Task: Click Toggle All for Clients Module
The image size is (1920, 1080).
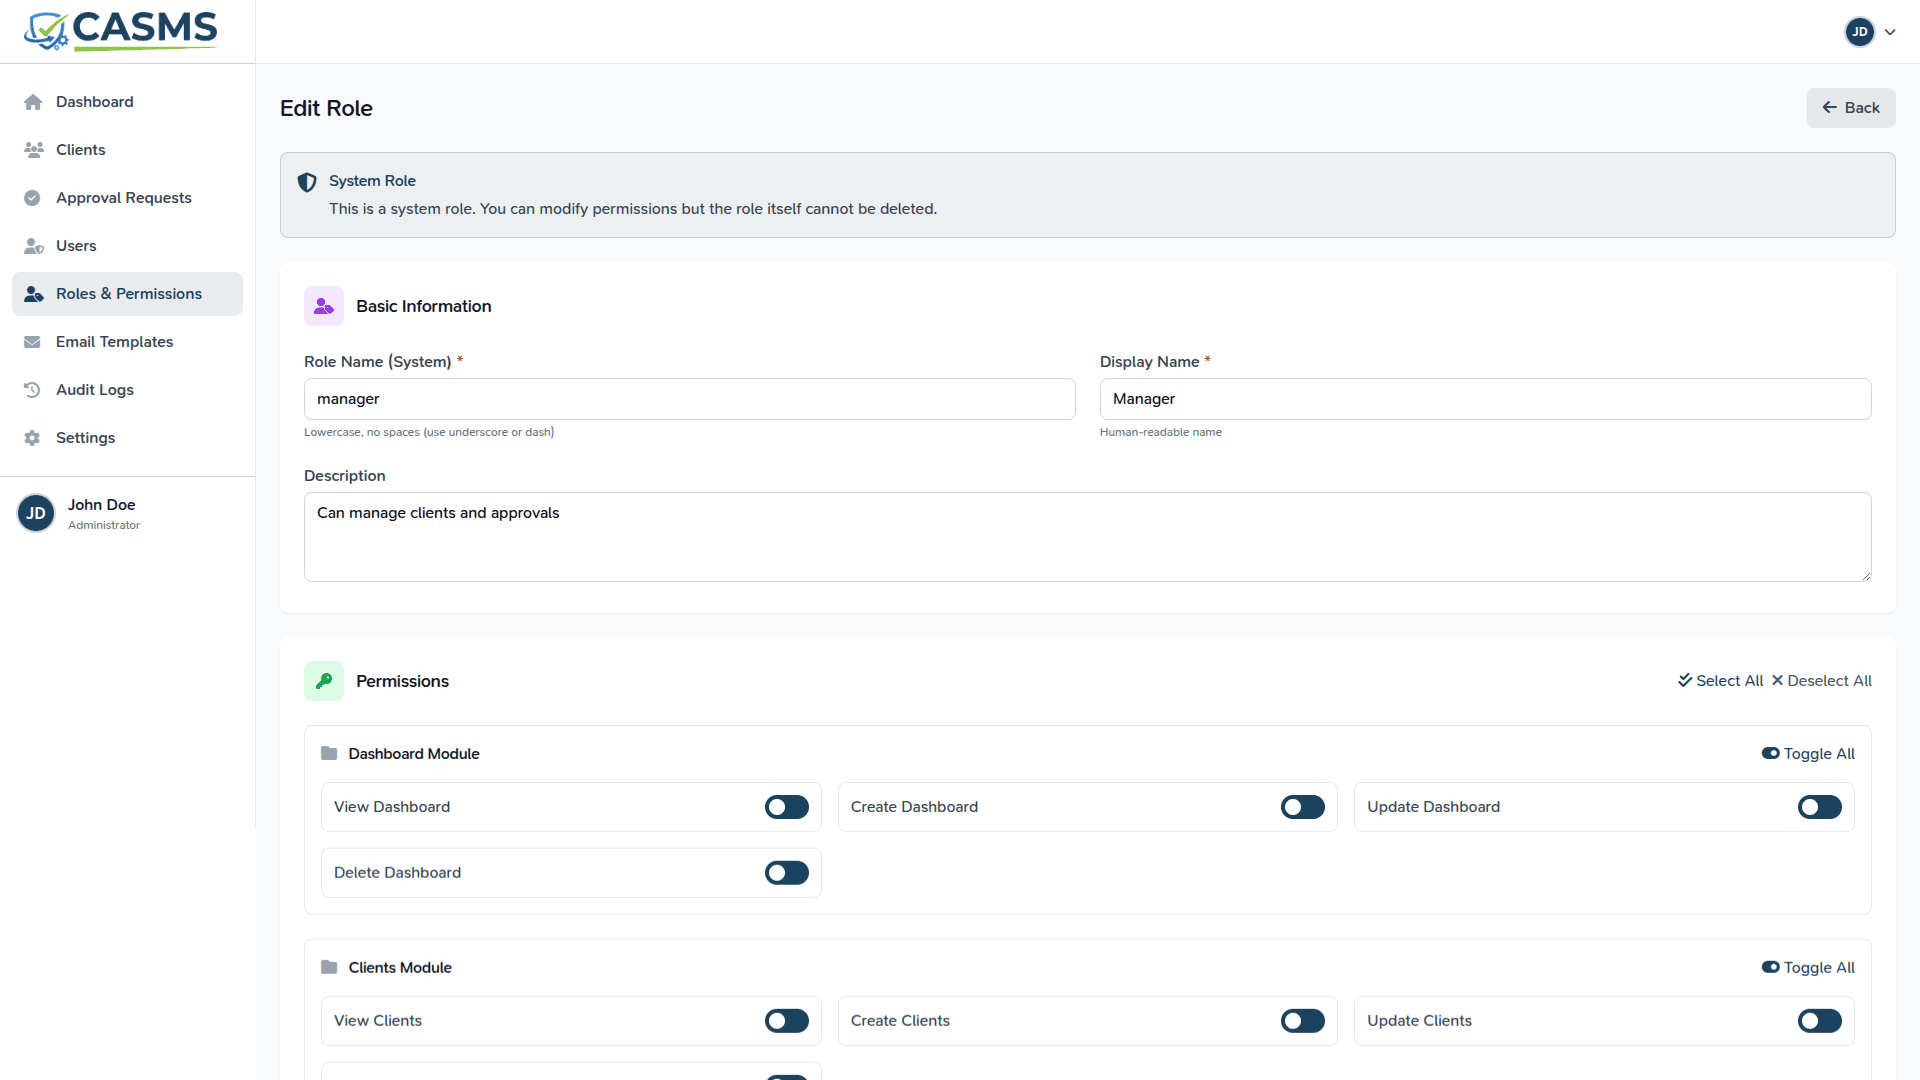Action: [1808, 968]
